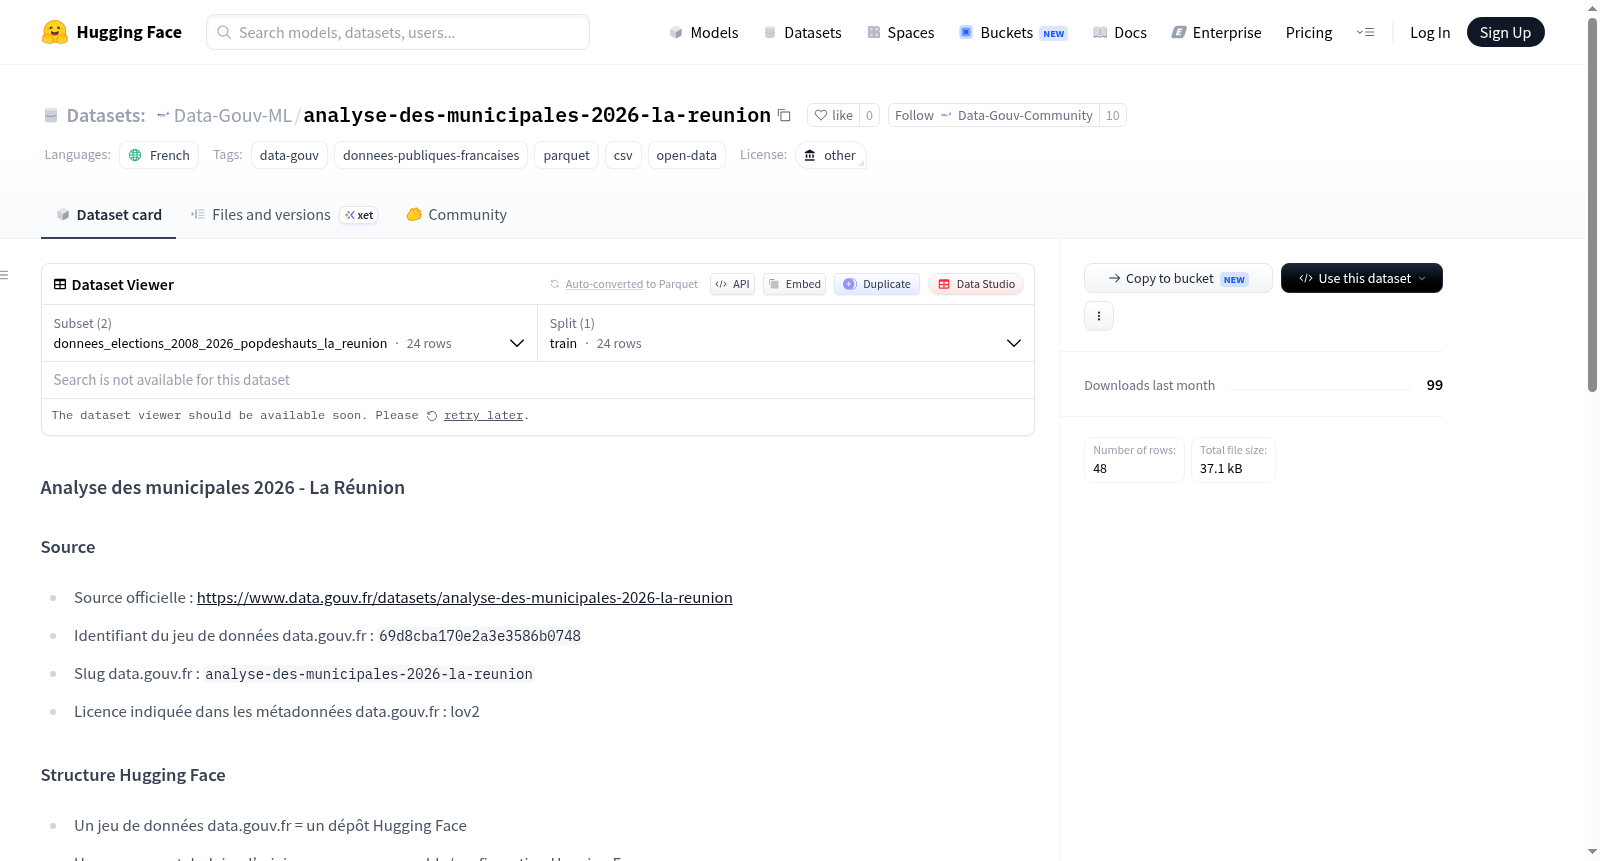Screen dimensions: 1600x861
Task: Toggle the left sidebar table of contents icon
Action: 5,275
